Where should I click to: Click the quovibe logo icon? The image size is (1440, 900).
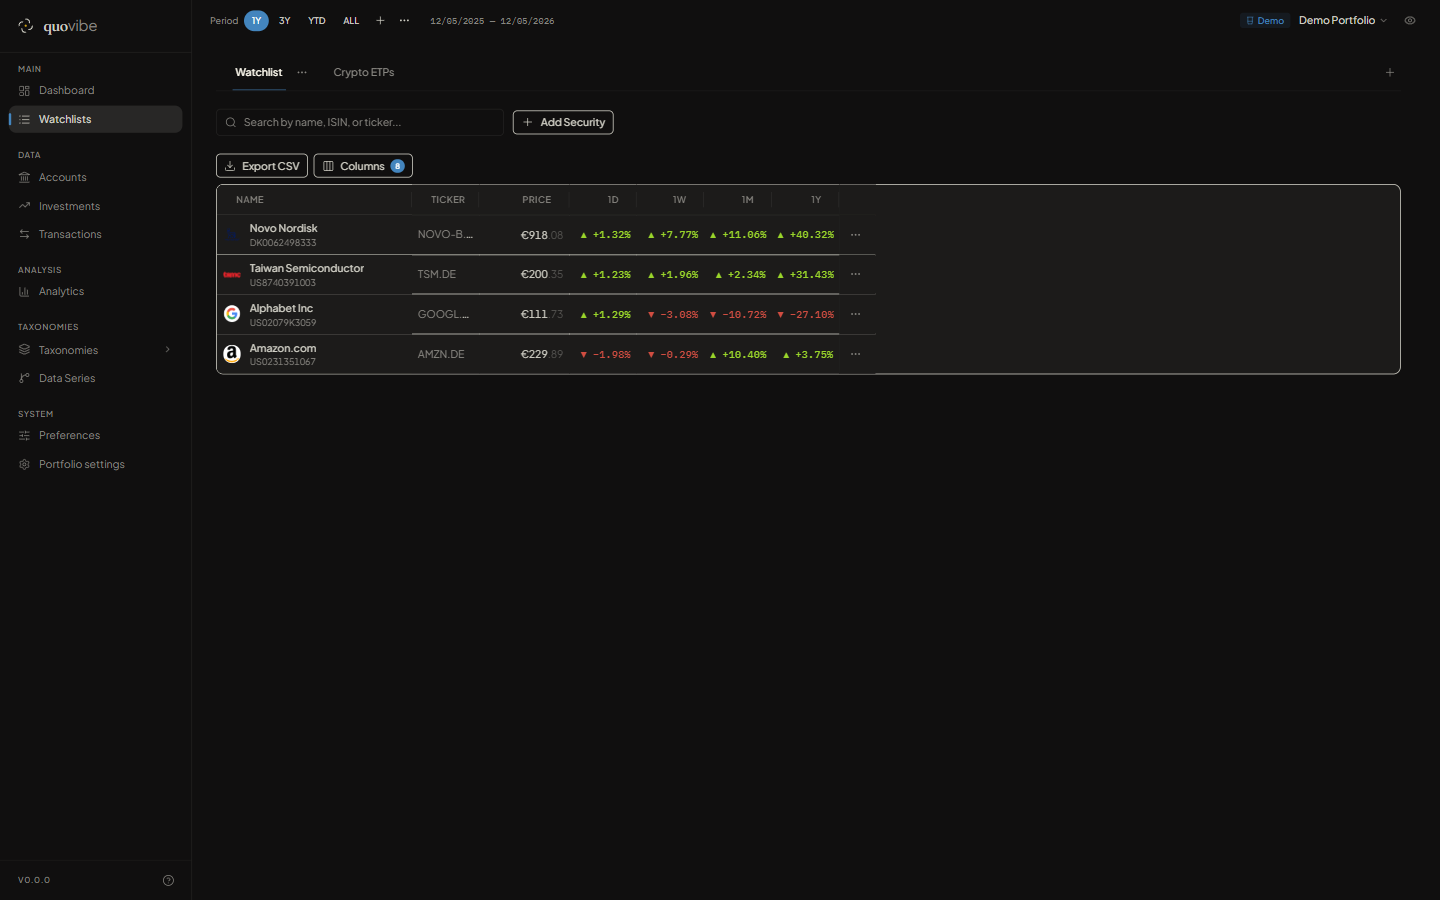(26, 26)
